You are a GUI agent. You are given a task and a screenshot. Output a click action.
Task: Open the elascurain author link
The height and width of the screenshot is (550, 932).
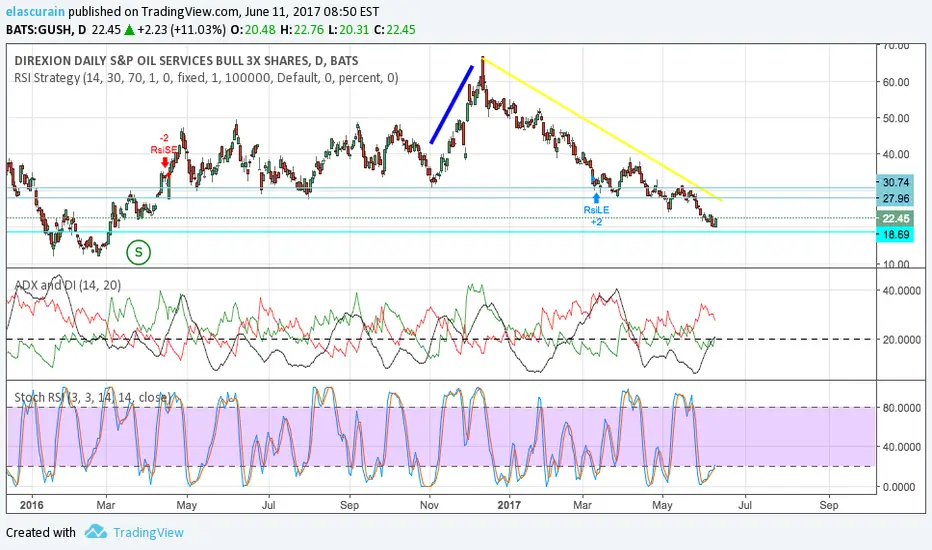click(x=35, y=11)
